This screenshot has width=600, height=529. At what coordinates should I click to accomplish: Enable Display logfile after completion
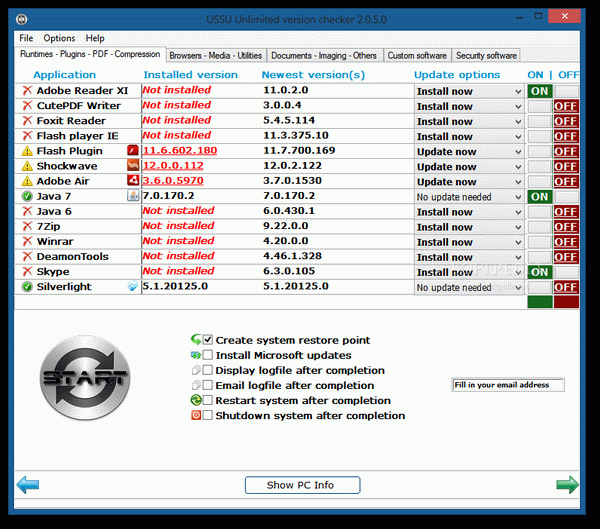[x=207, y=370]
